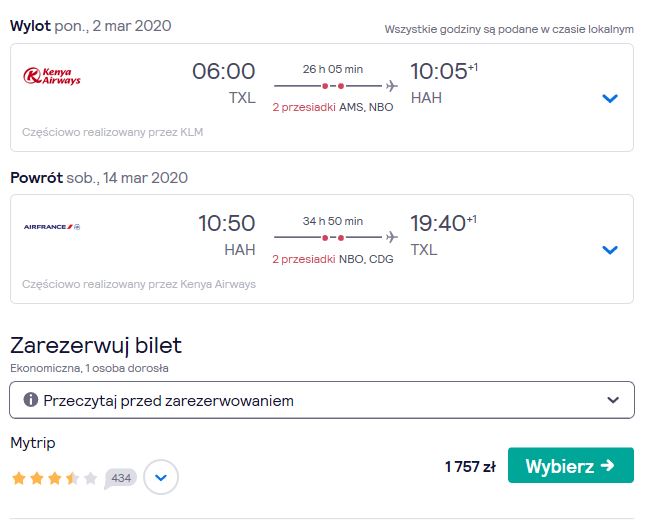Click the 1 757 zł price

pos(470,466)
